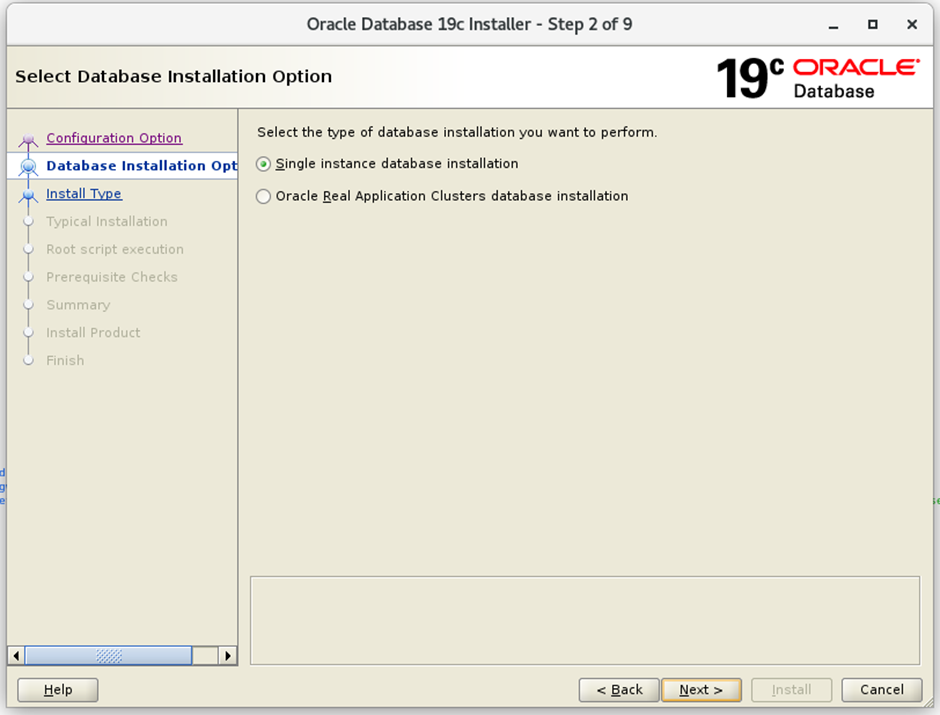Click the Typical Installation step label

click(x=107, y=221)
